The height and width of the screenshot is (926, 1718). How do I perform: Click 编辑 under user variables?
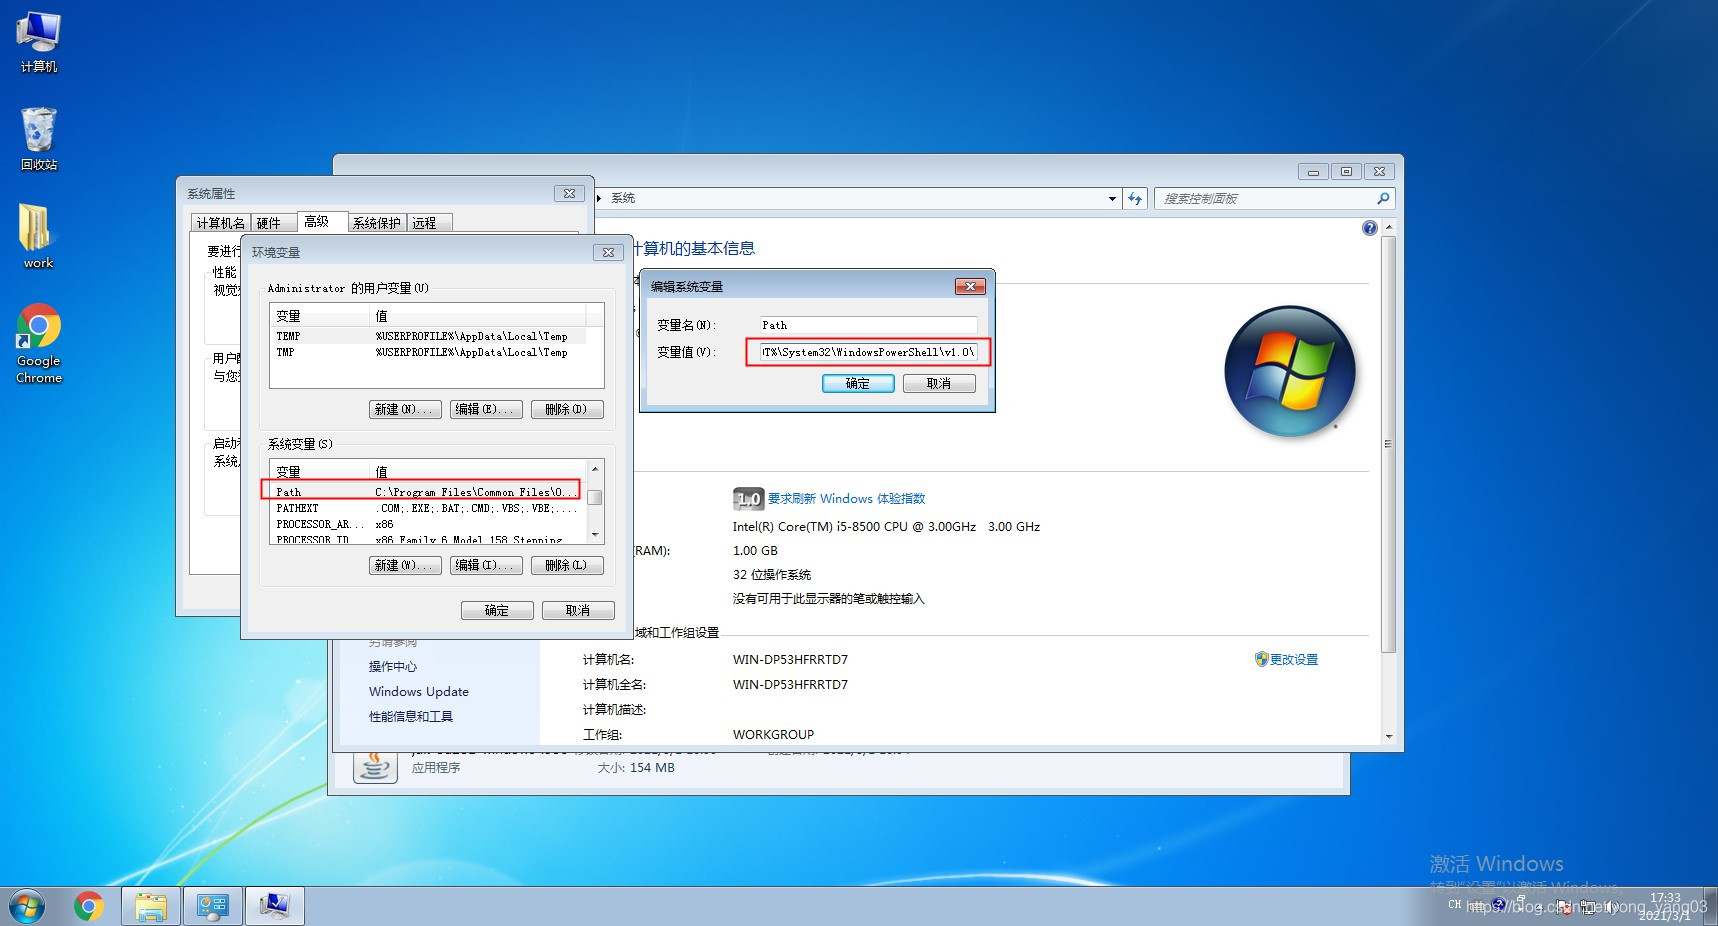coord(486,409)
